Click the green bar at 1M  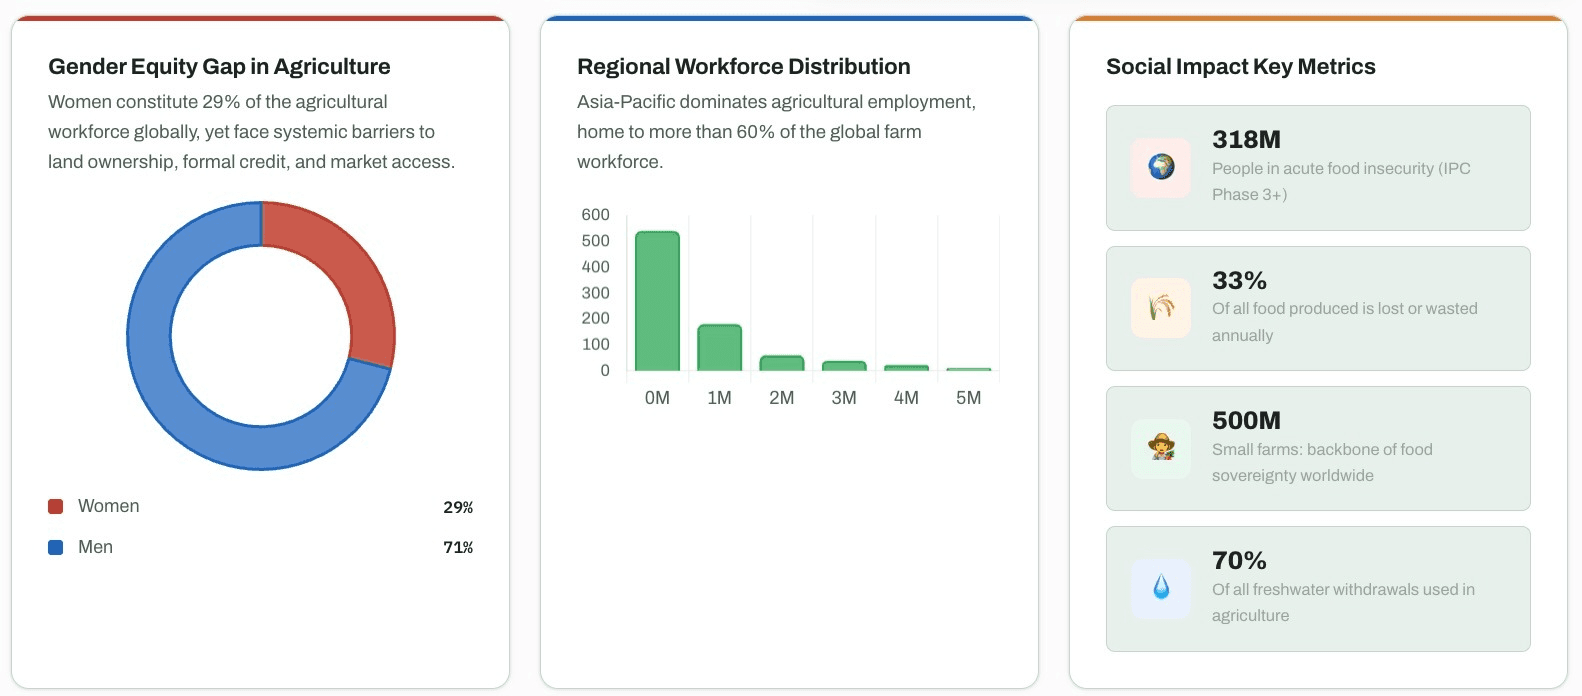coord(719,348)
